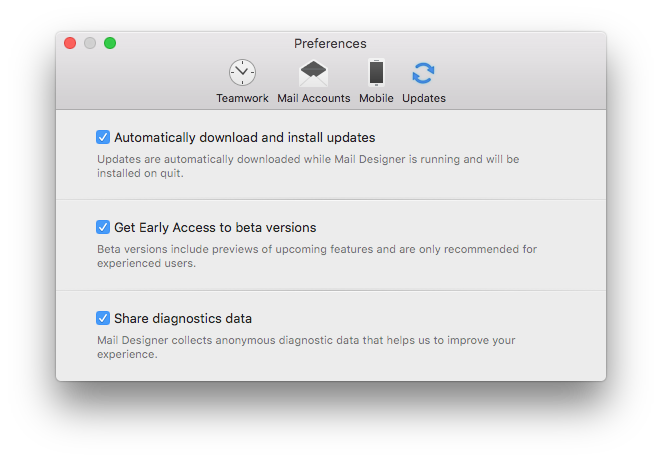Click the green zoom window button
Screen dimensions: 662x461
pyautogui.click(x=110, y=43)
